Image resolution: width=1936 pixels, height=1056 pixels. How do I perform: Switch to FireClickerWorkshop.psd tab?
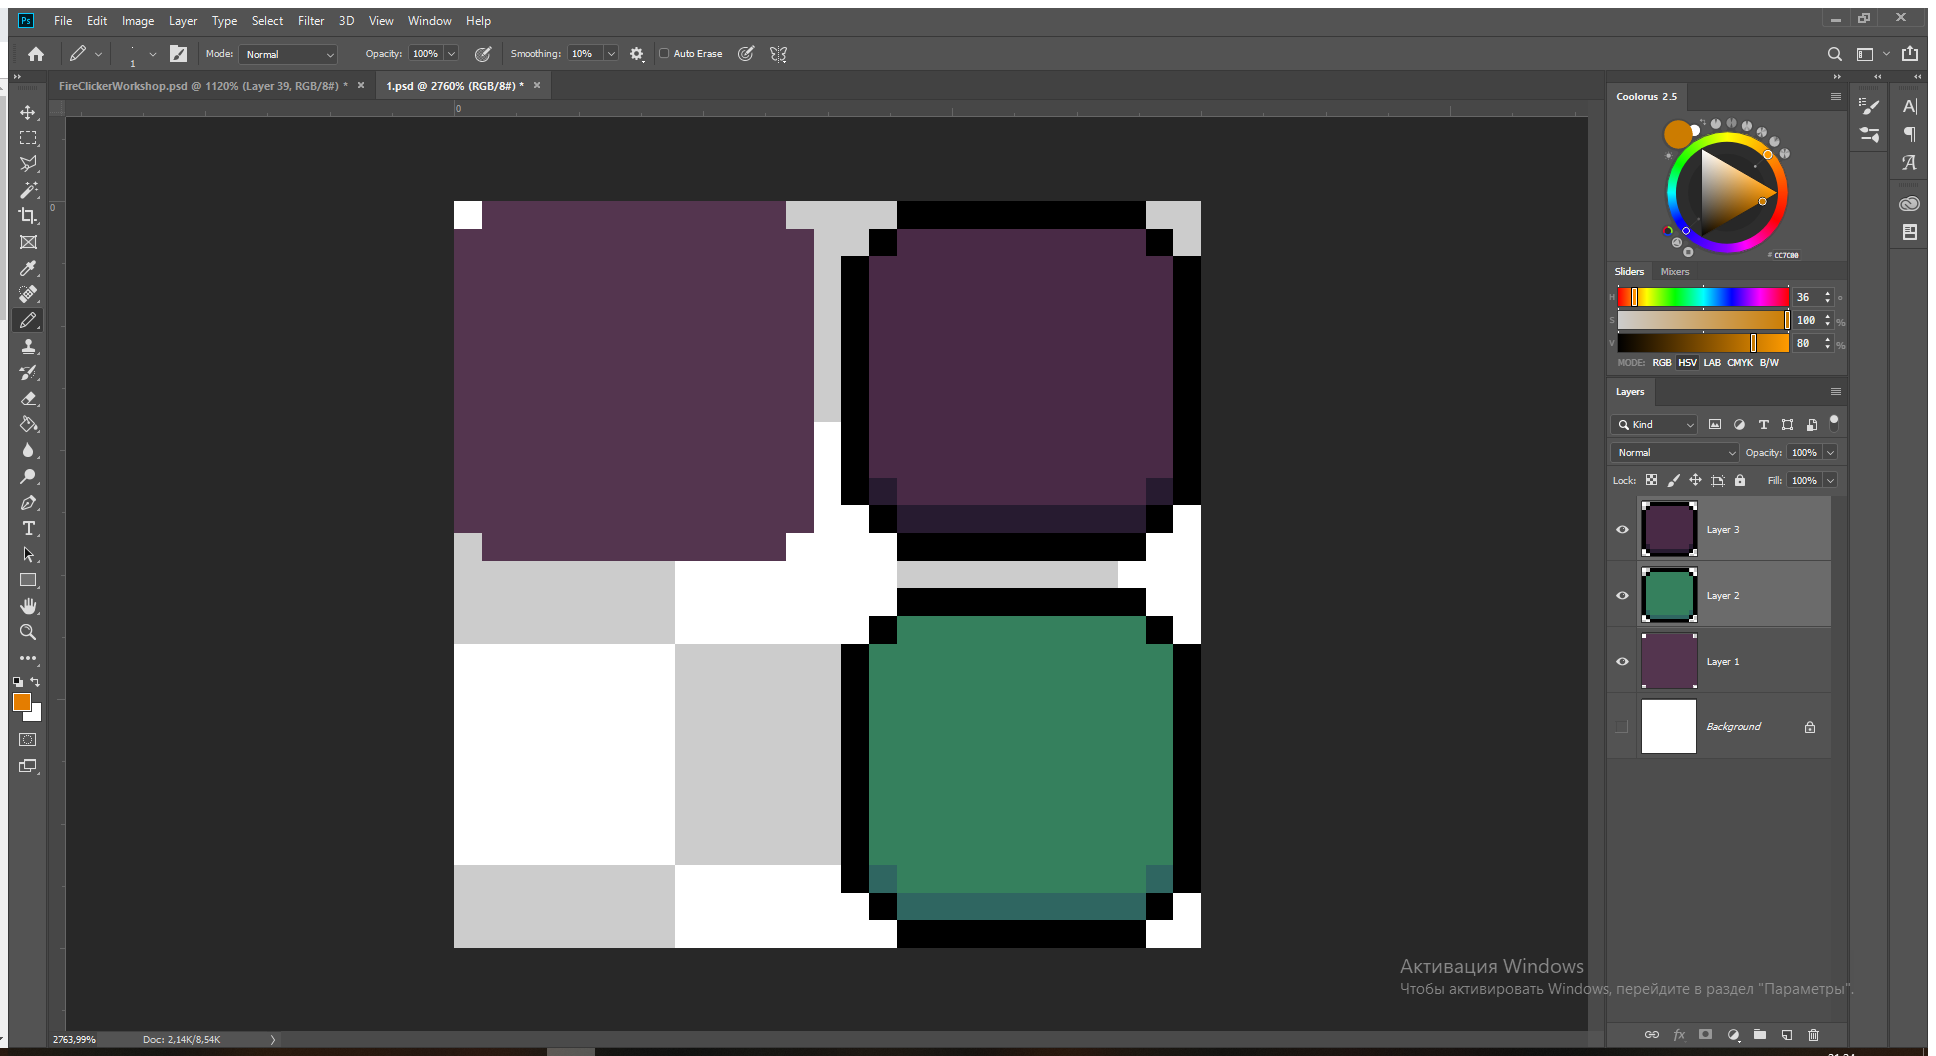point(203,86)
